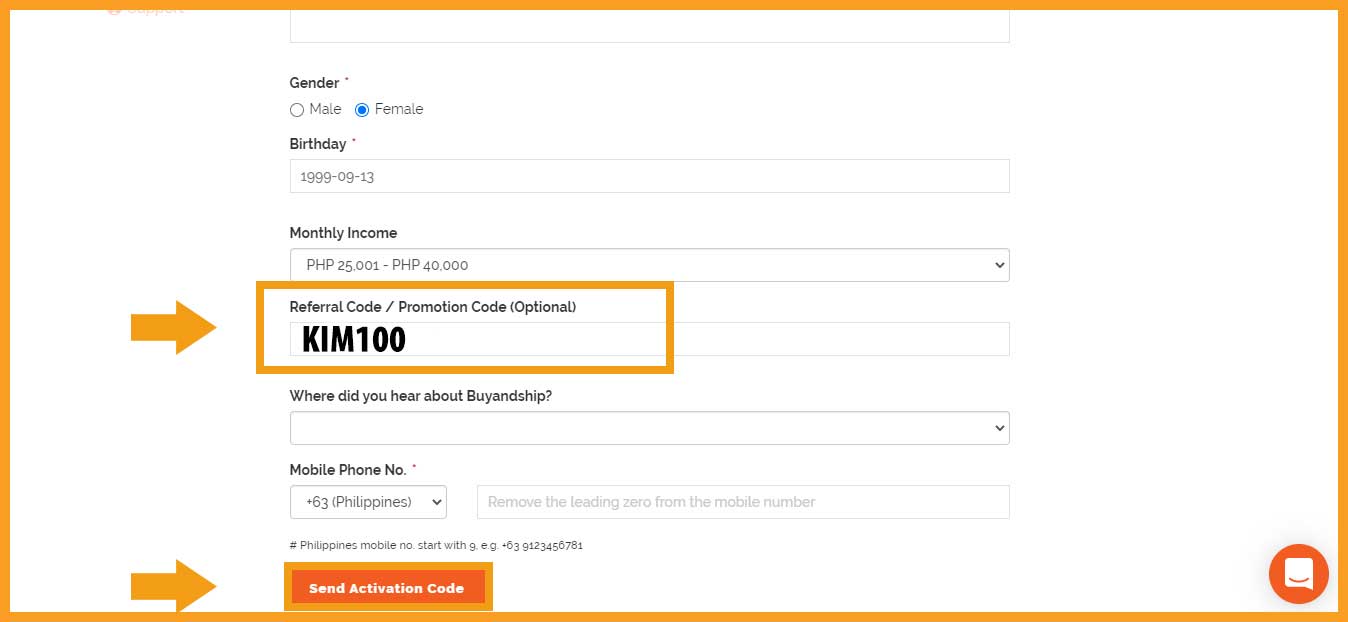
Task: Focus the Birthday date field
Action: [649, 176]
